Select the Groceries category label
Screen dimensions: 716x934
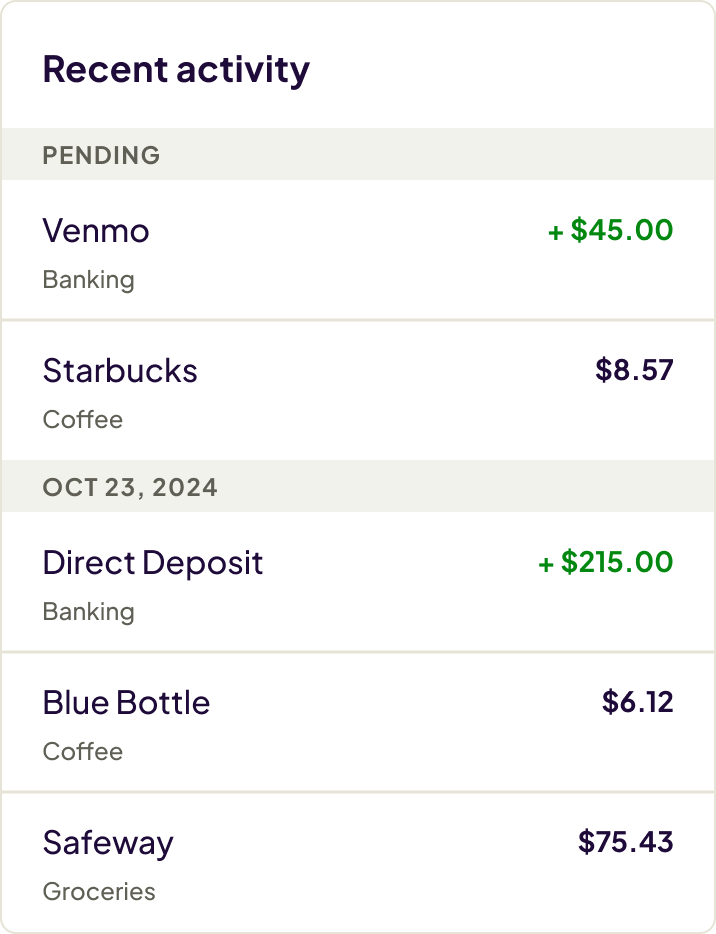coord(99,892)
